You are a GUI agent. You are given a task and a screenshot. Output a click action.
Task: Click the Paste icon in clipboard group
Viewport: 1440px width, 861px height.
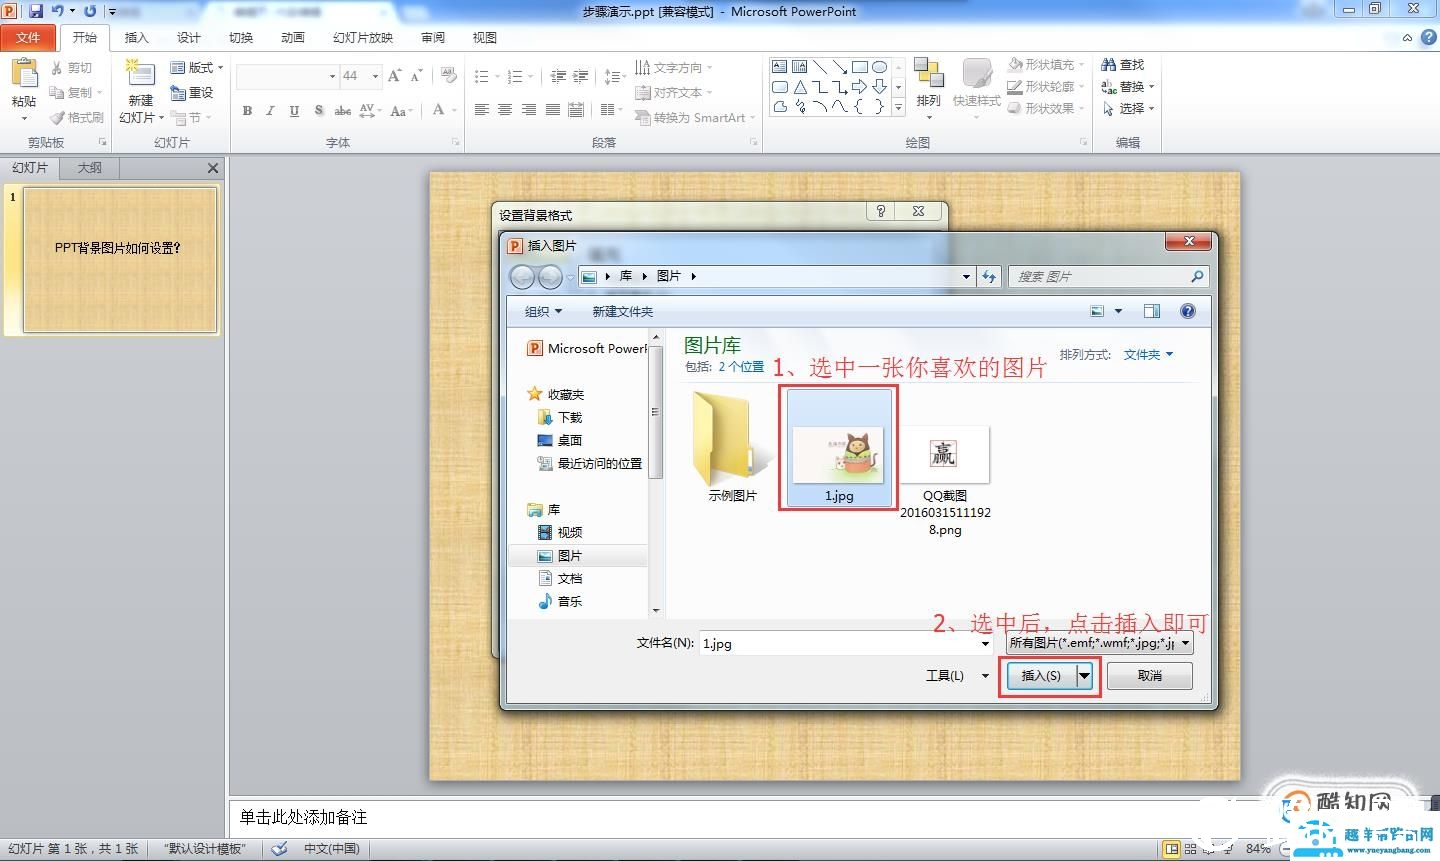pyautogui.click(x=23, y=76)
